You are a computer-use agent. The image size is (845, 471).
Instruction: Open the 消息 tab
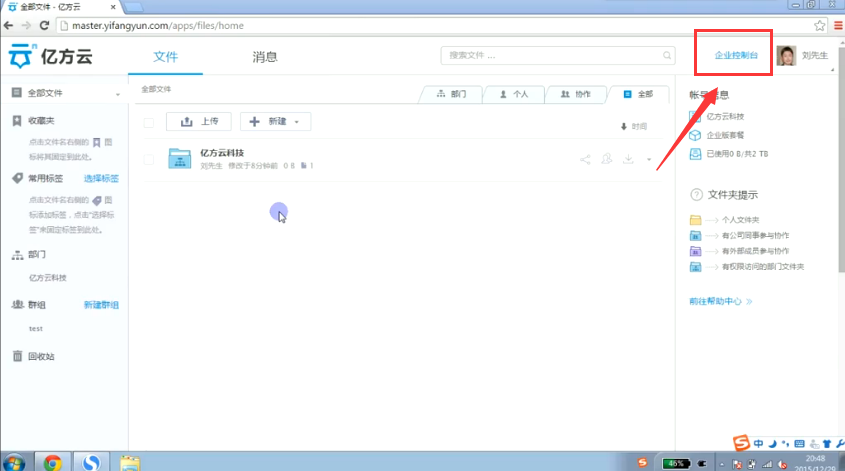pyautogui.click(x=265, y=57)
